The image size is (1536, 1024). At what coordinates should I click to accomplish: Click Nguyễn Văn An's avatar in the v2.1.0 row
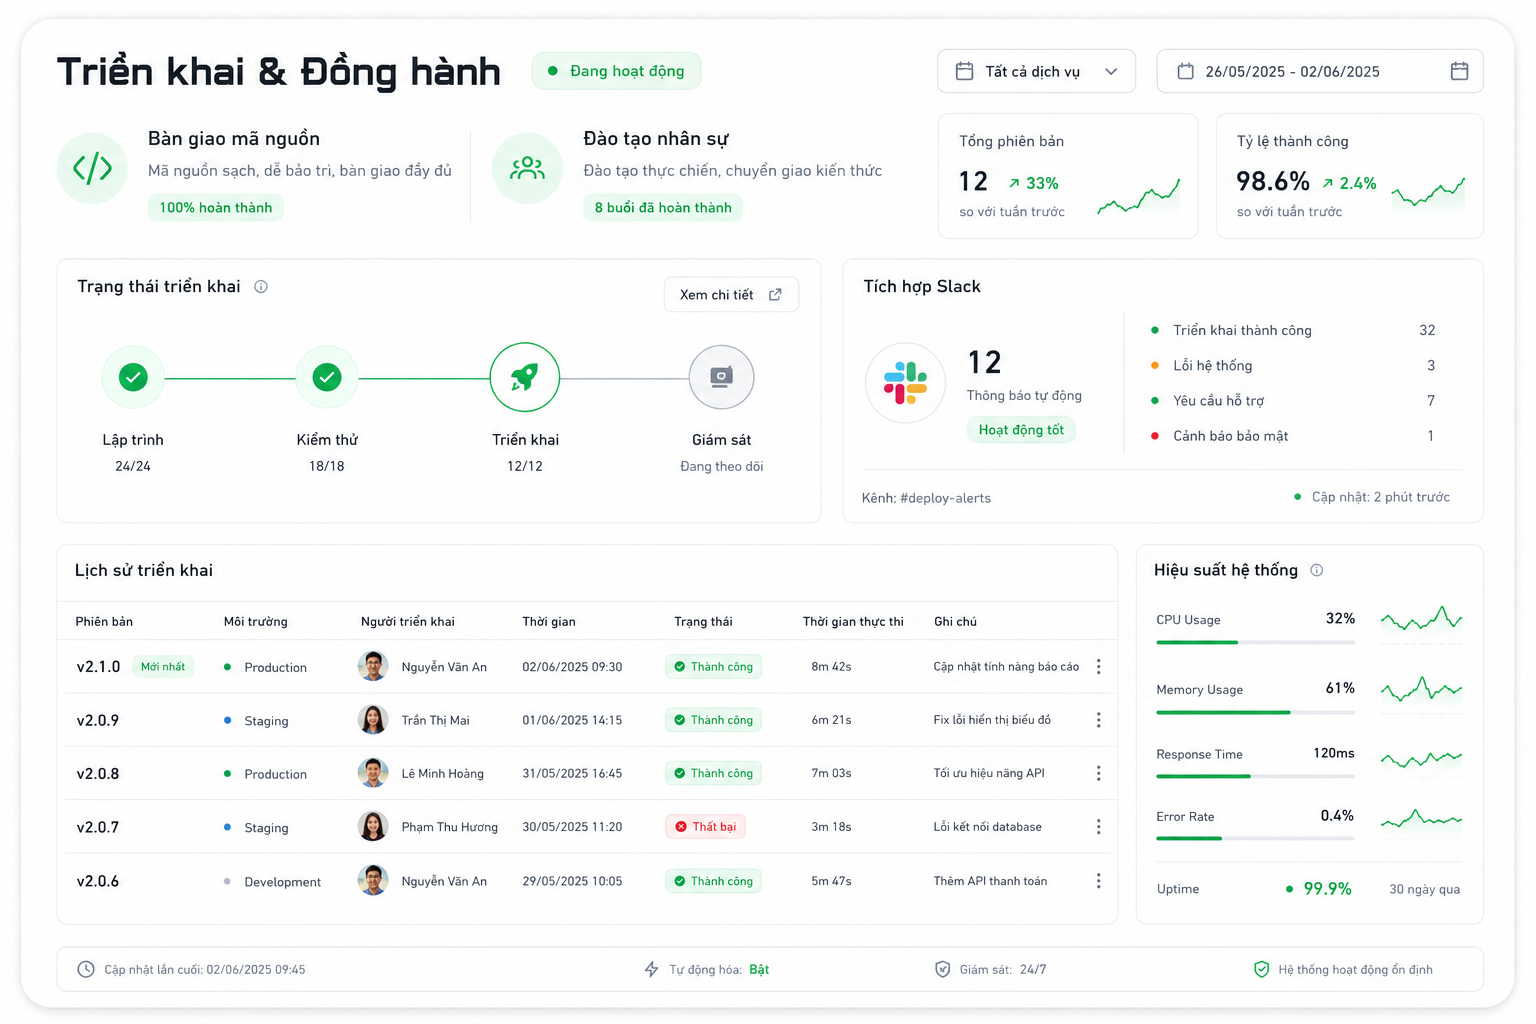(373, 666)
